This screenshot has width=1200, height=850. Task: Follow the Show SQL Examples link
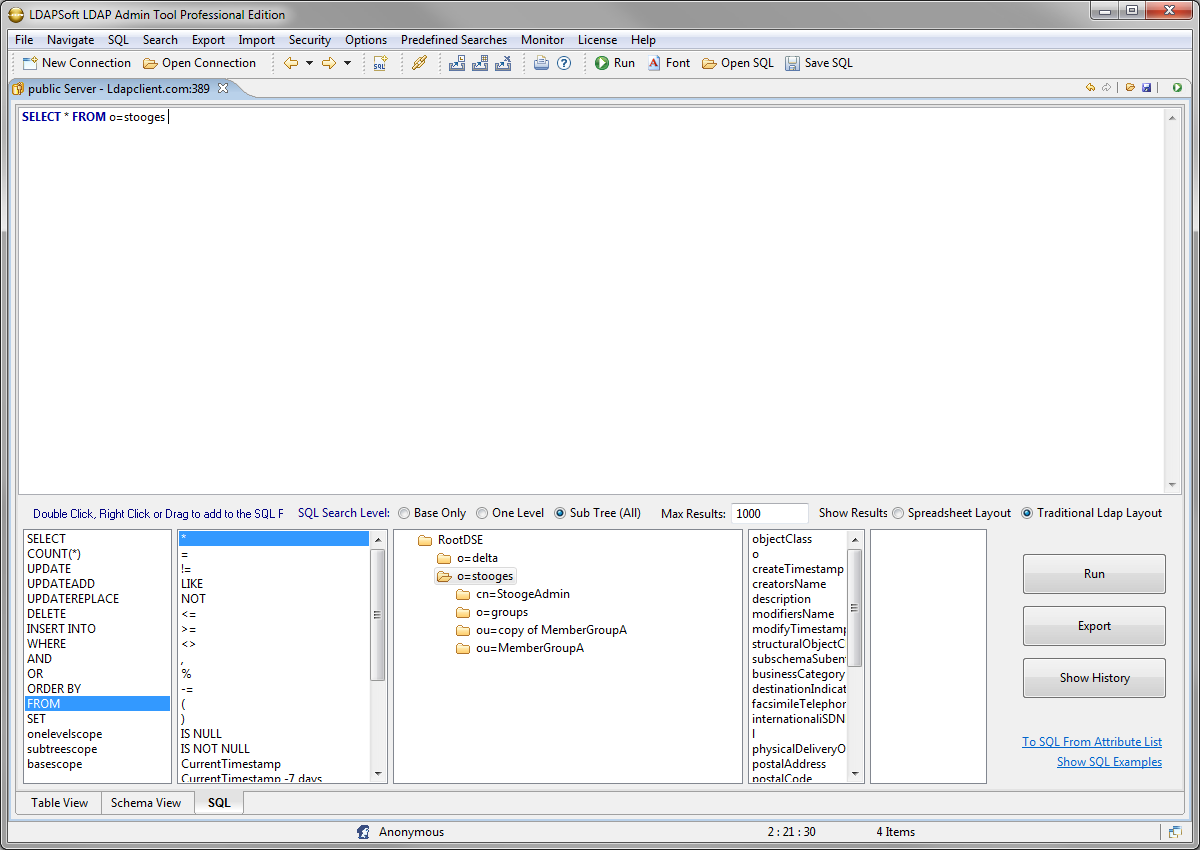pos(1109,761)
